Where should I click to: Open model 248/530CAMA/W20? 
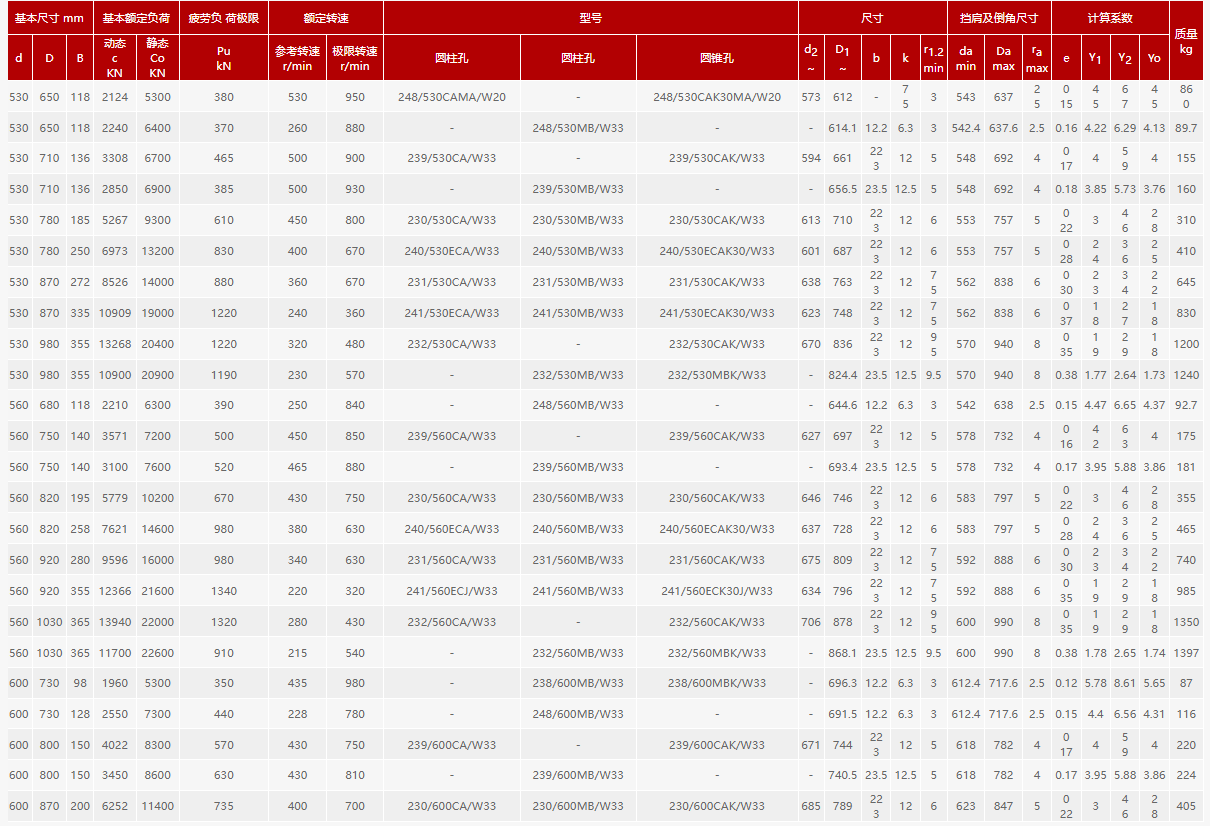point(452,97)
